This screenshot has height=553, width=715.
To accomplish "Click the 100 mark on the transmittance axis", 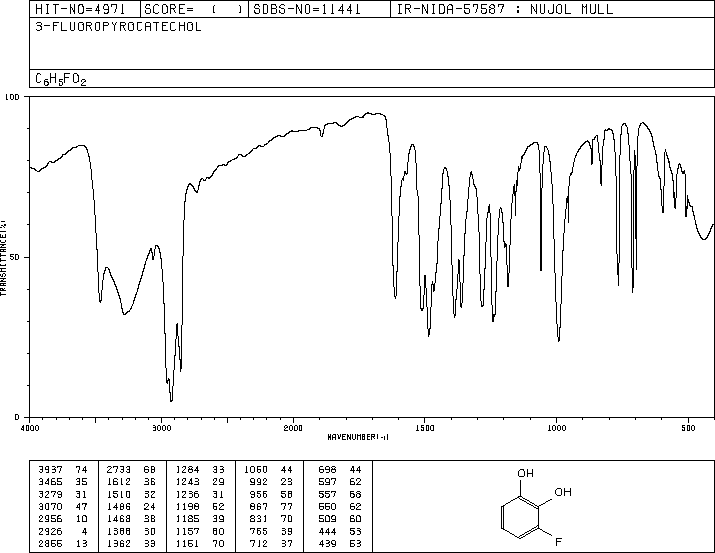I will click(x=12, y=97).
